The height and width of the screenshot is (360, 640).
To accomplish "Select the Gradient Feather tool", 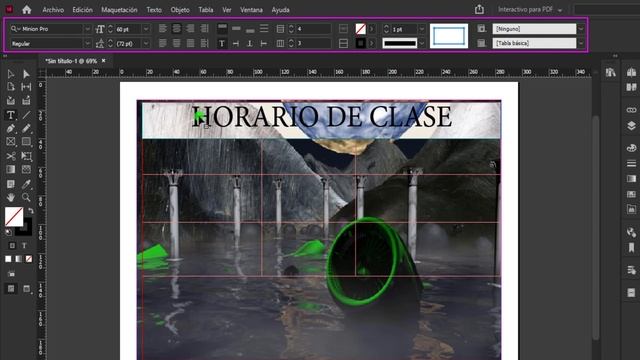I will pyautogui.click(x=26, y=169).
